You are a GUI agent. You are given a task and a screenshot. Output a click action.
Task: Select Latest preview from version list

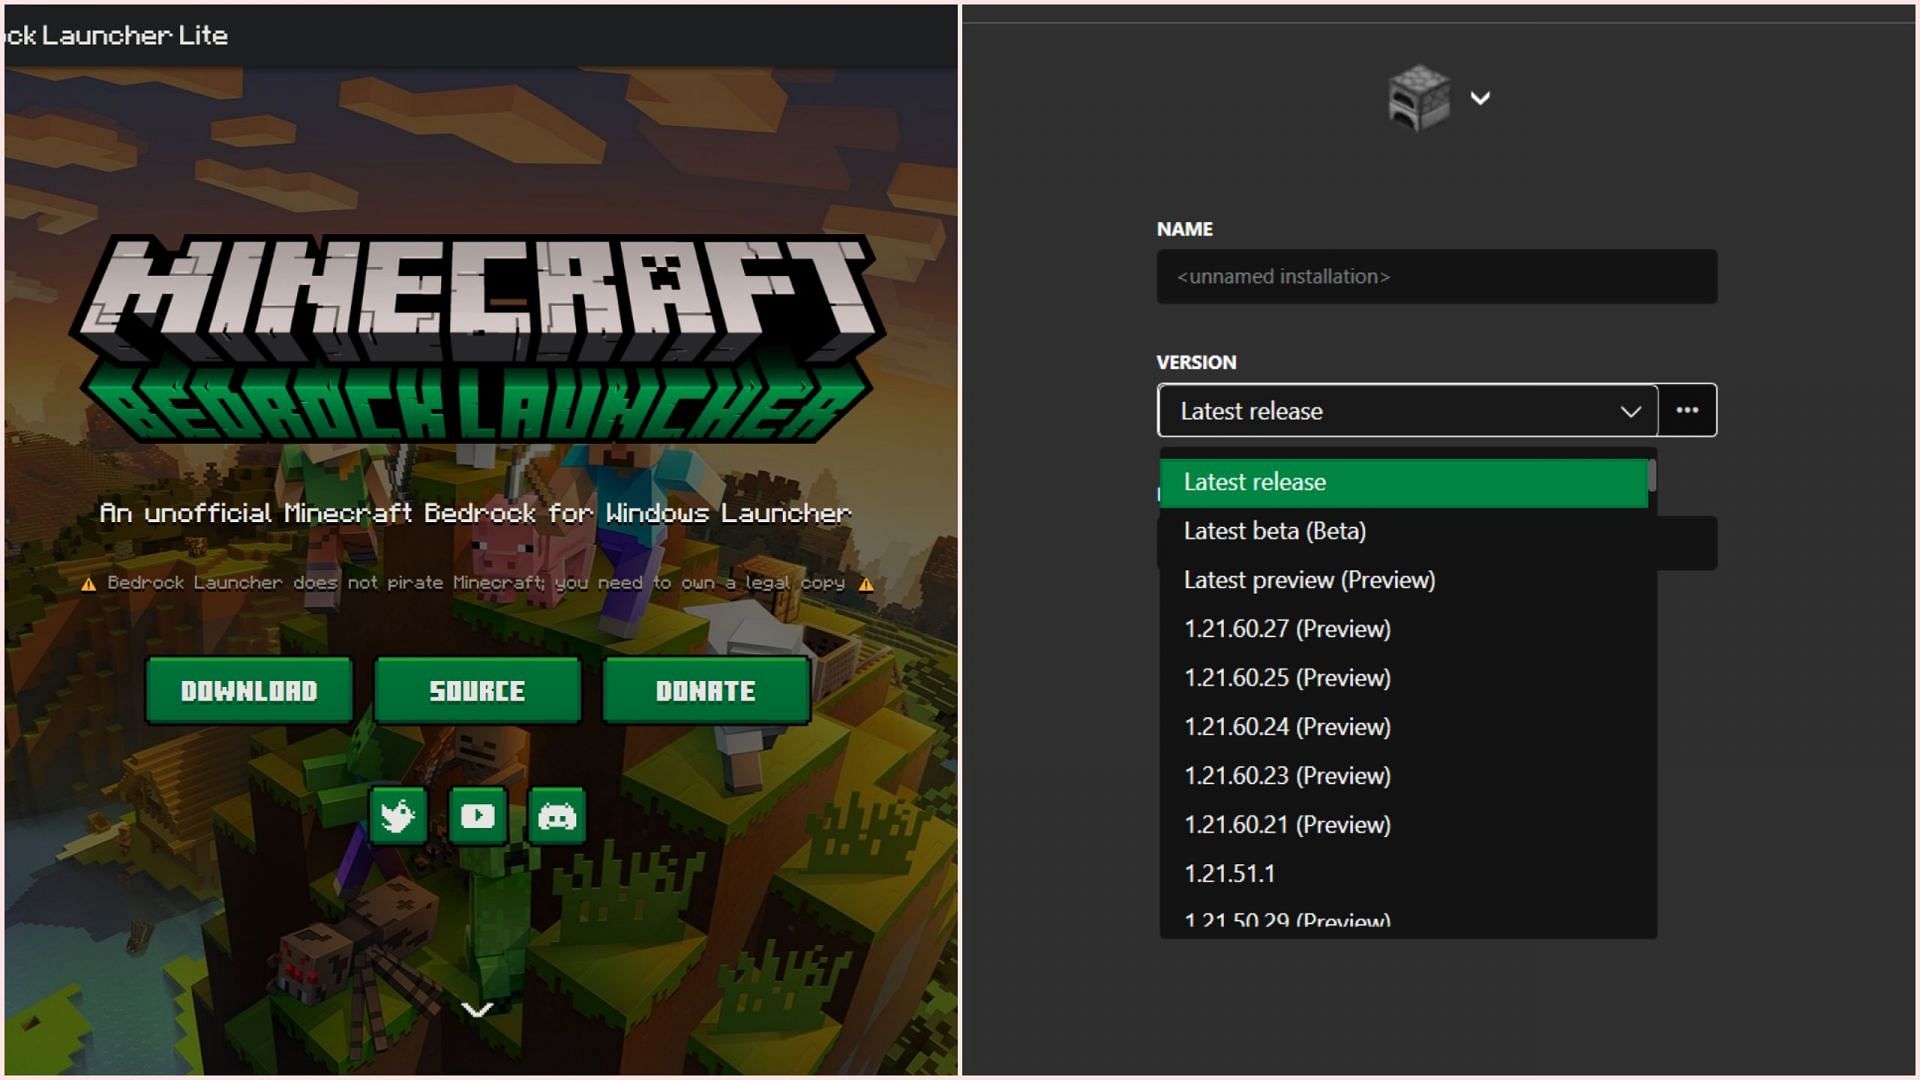pos(1309,579)
